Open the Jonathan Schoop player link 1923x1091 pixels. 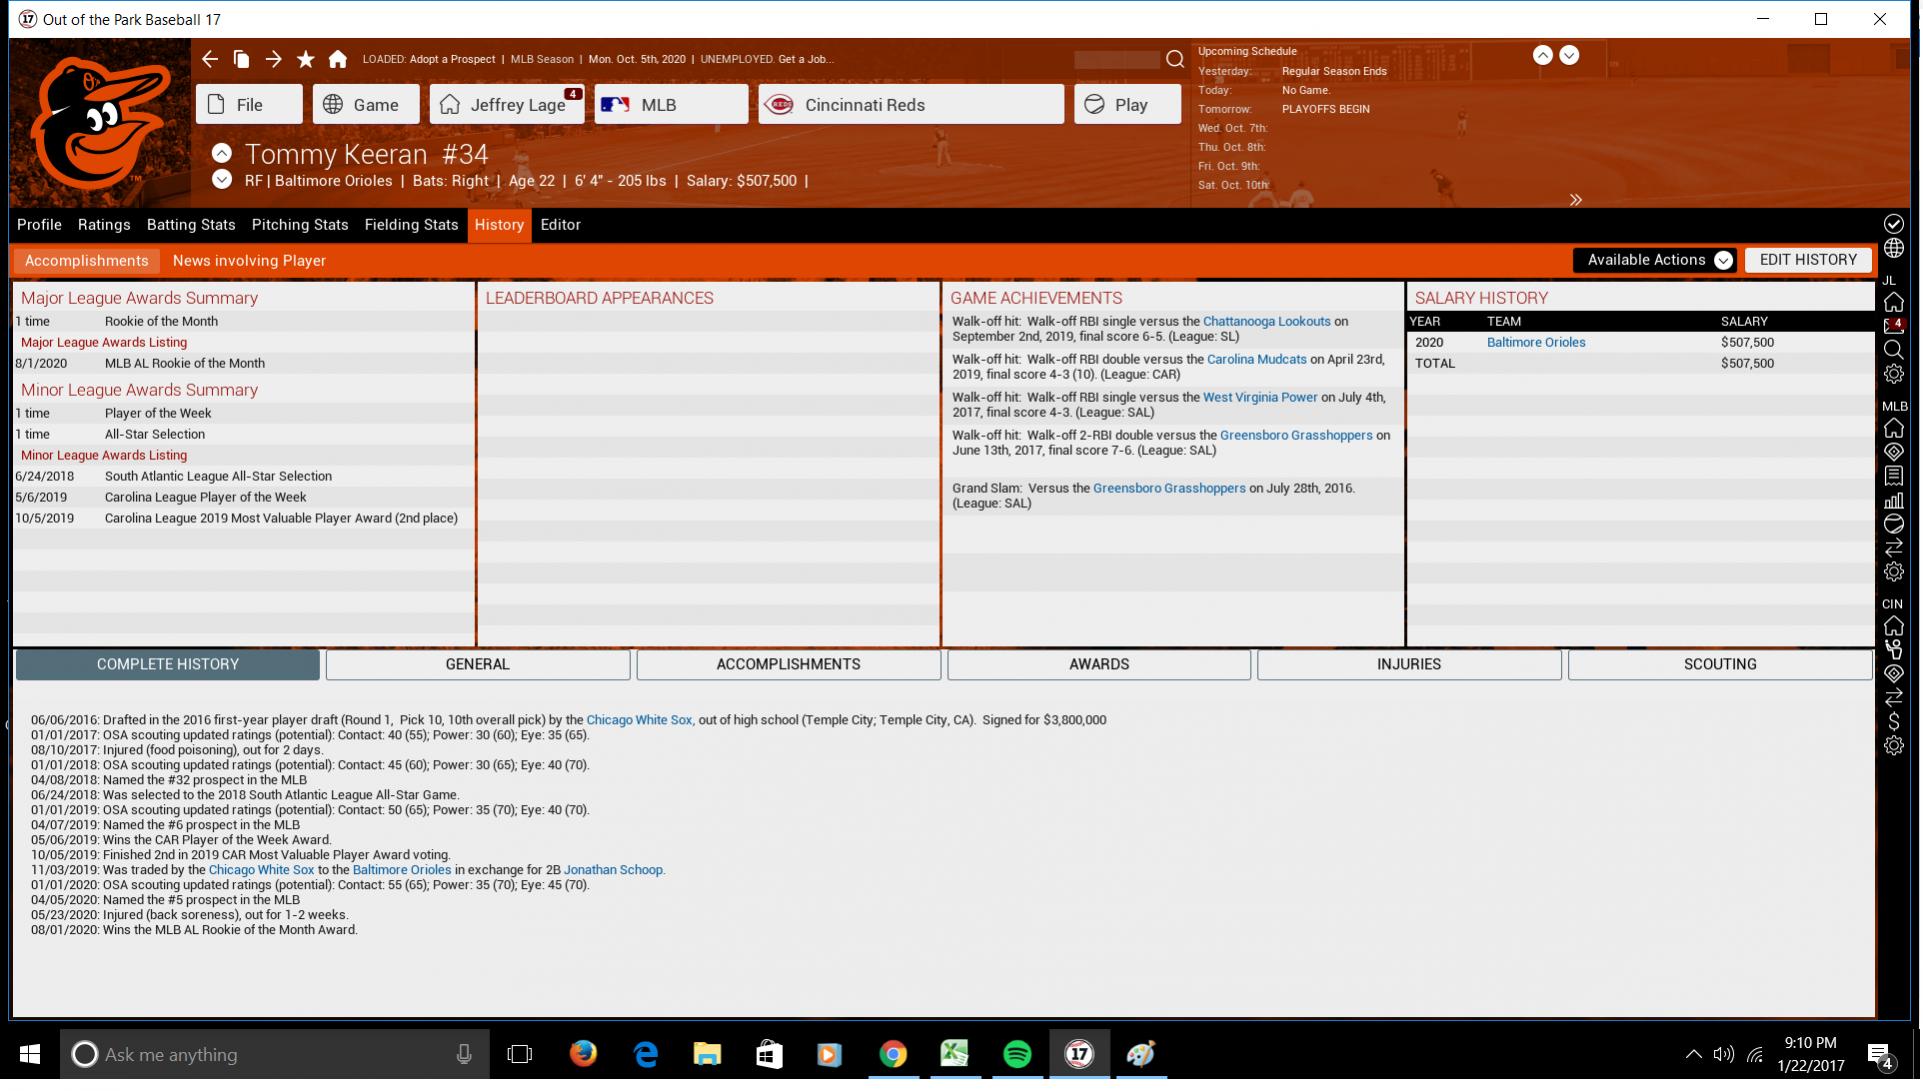613,871
